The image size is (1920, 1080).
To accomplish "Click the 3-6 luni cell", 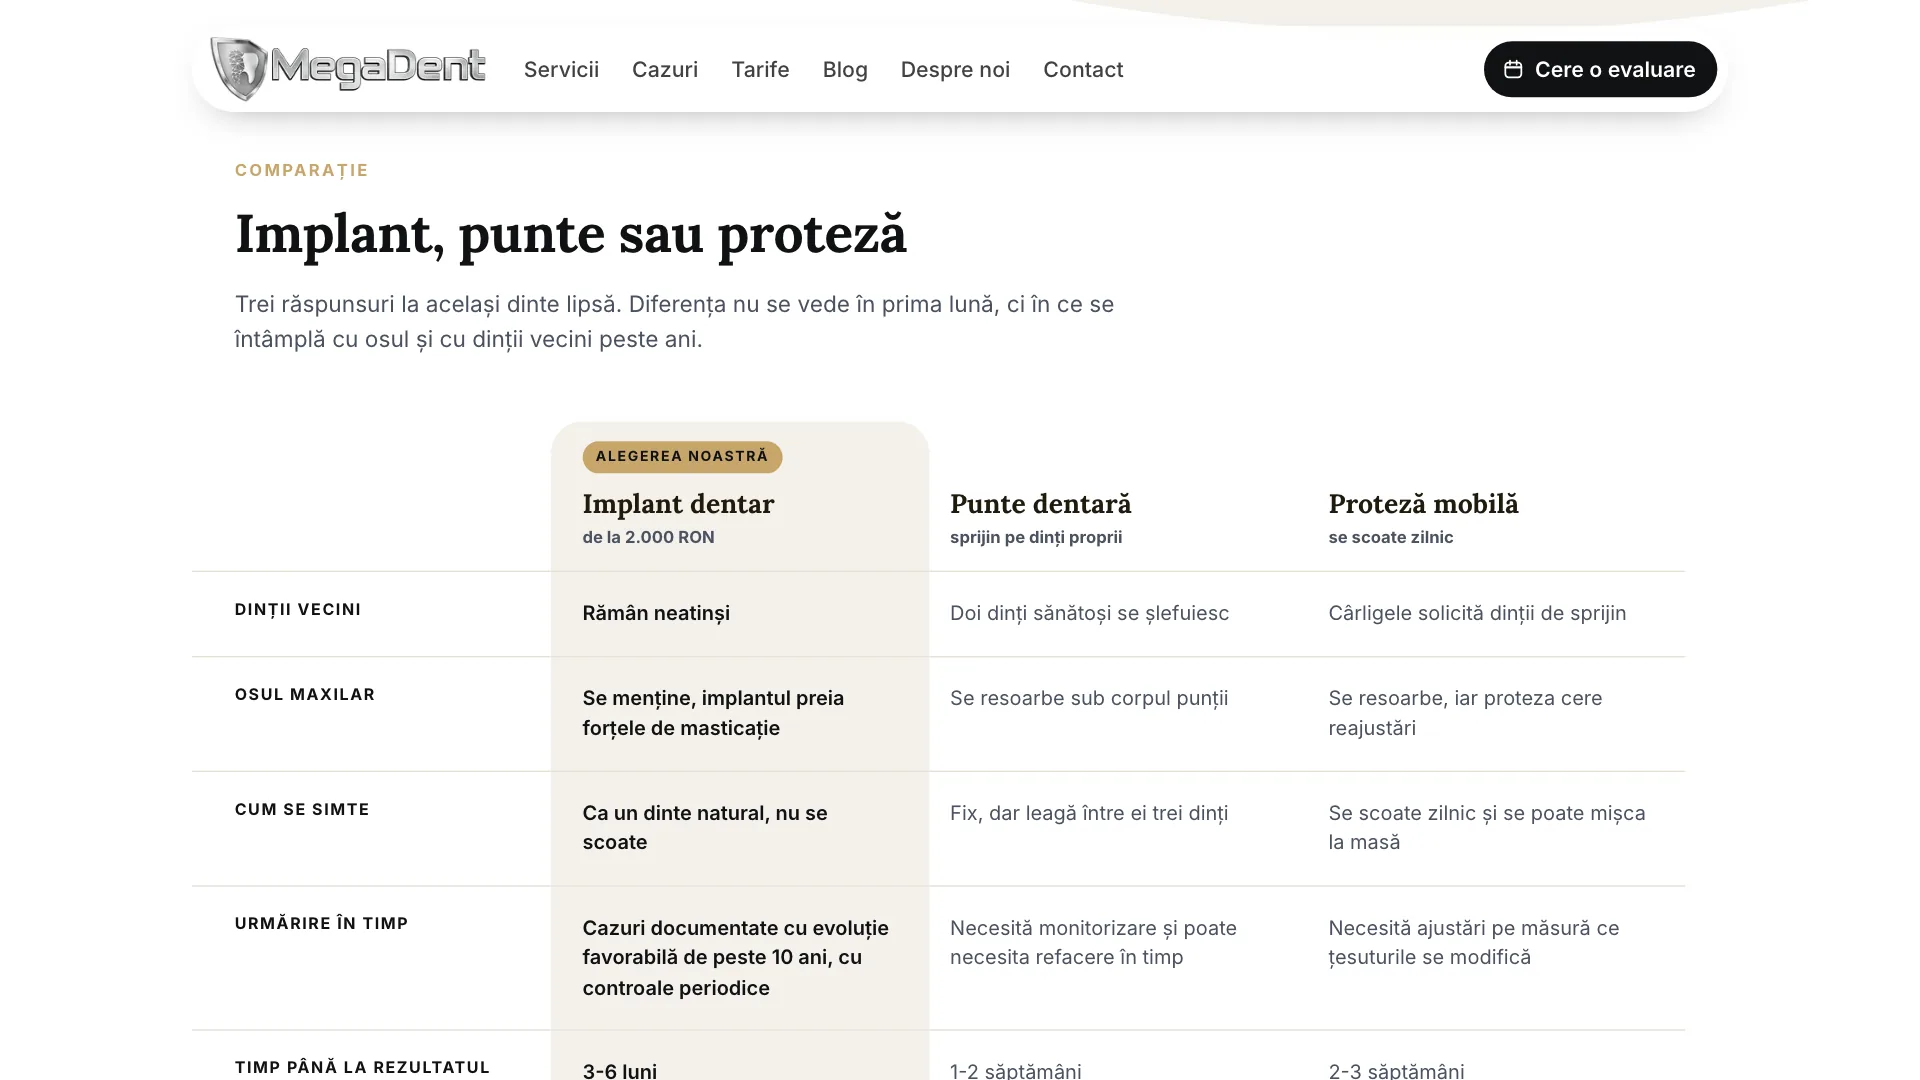I will point(620,1070).
